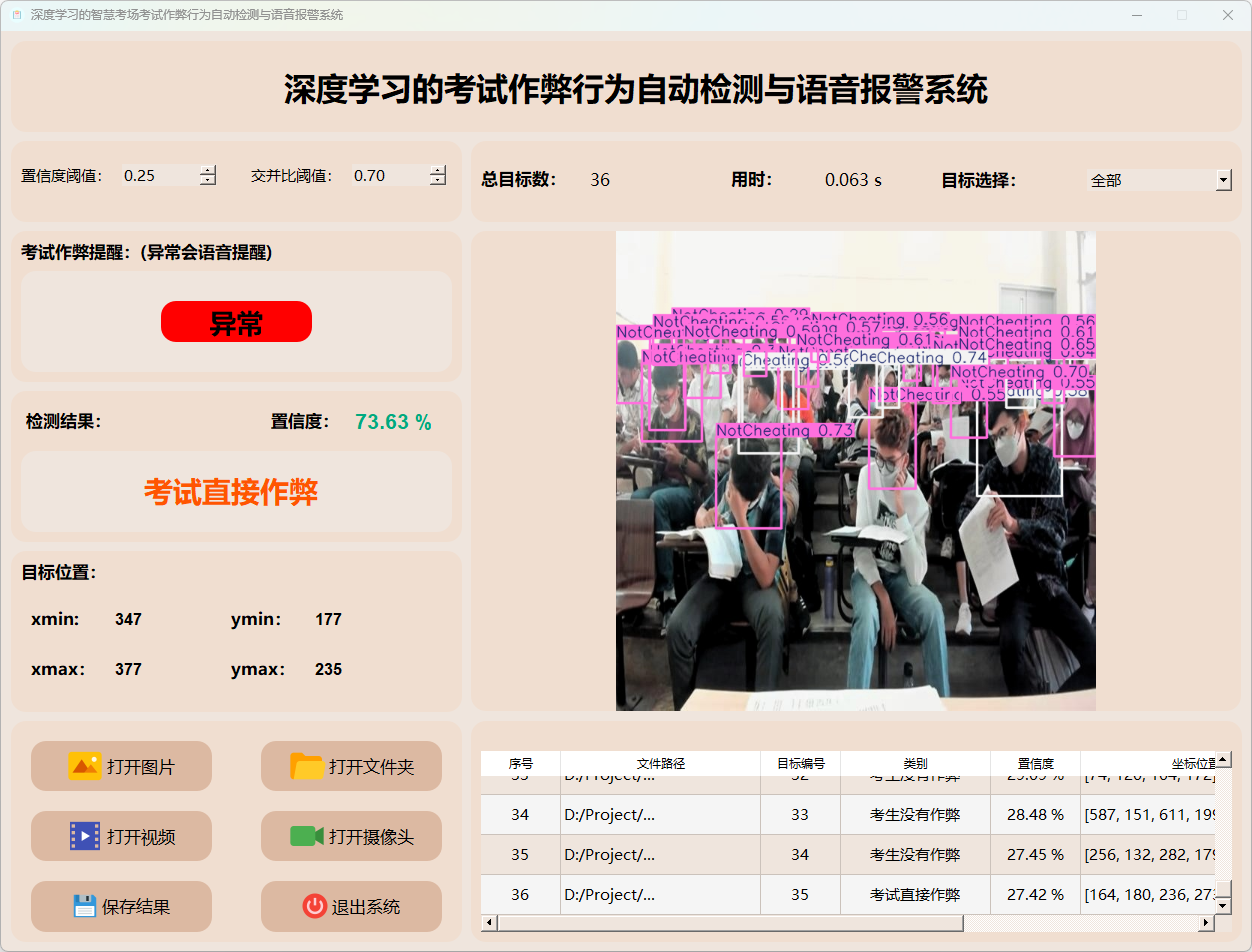Image resolution: width=1252 pixels, height=952 pixels.
Task: Click confidence cell 27.42 %
Action: (x=1035, y=895)
